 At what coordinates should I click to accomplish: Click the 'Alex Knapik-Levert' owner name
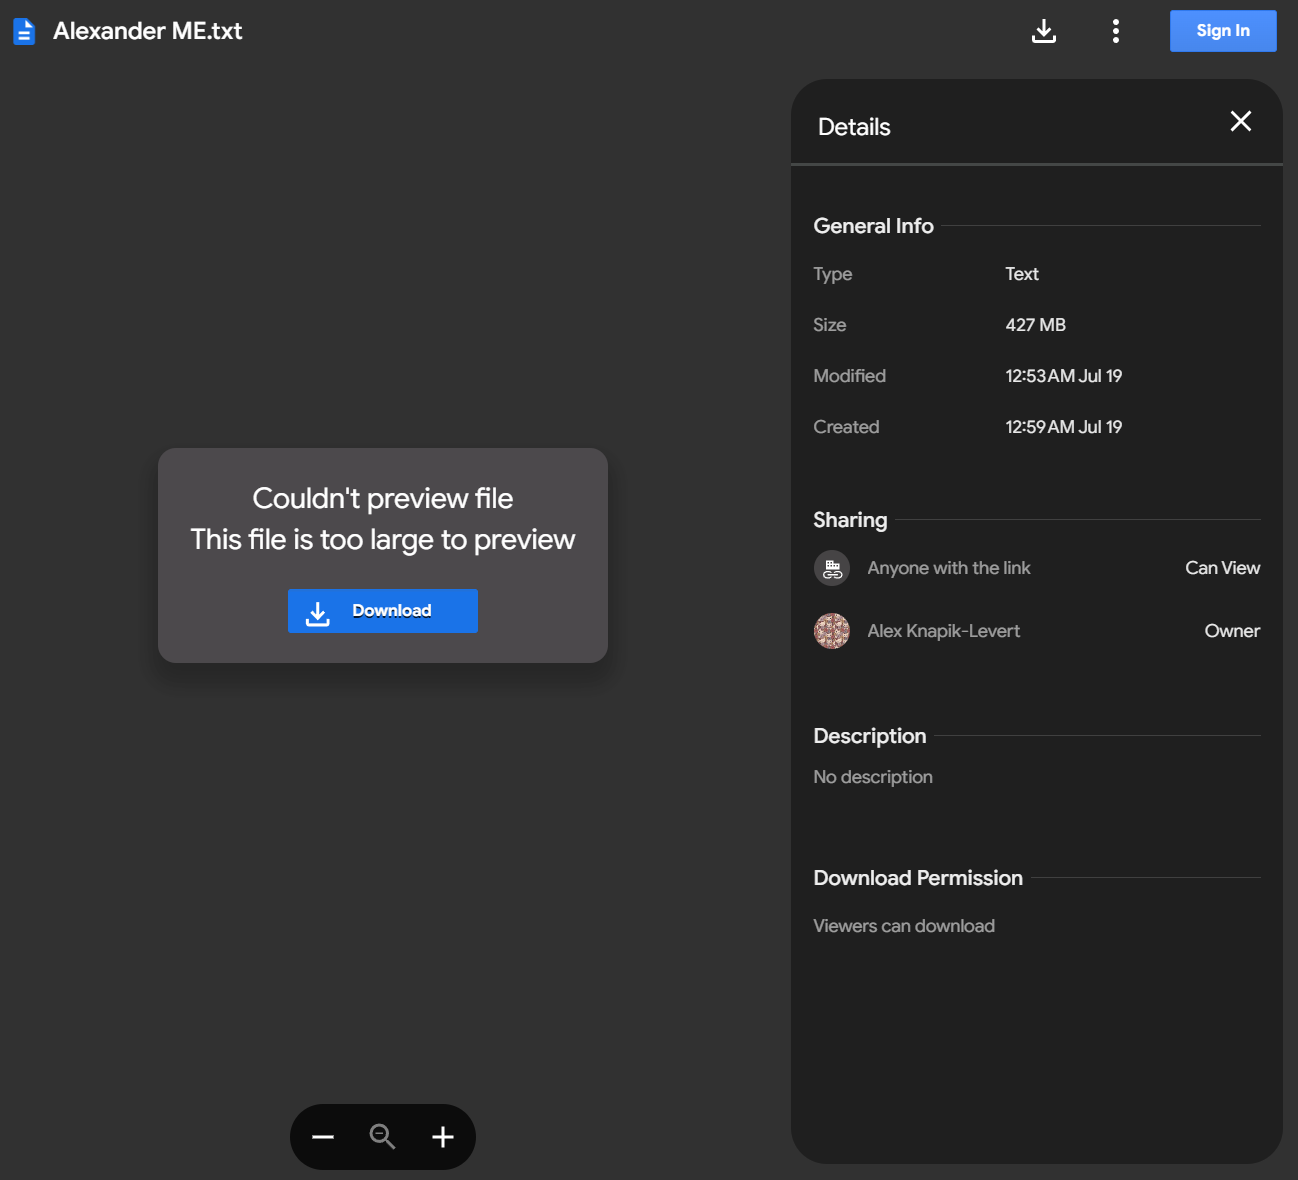tap(944, 631)
